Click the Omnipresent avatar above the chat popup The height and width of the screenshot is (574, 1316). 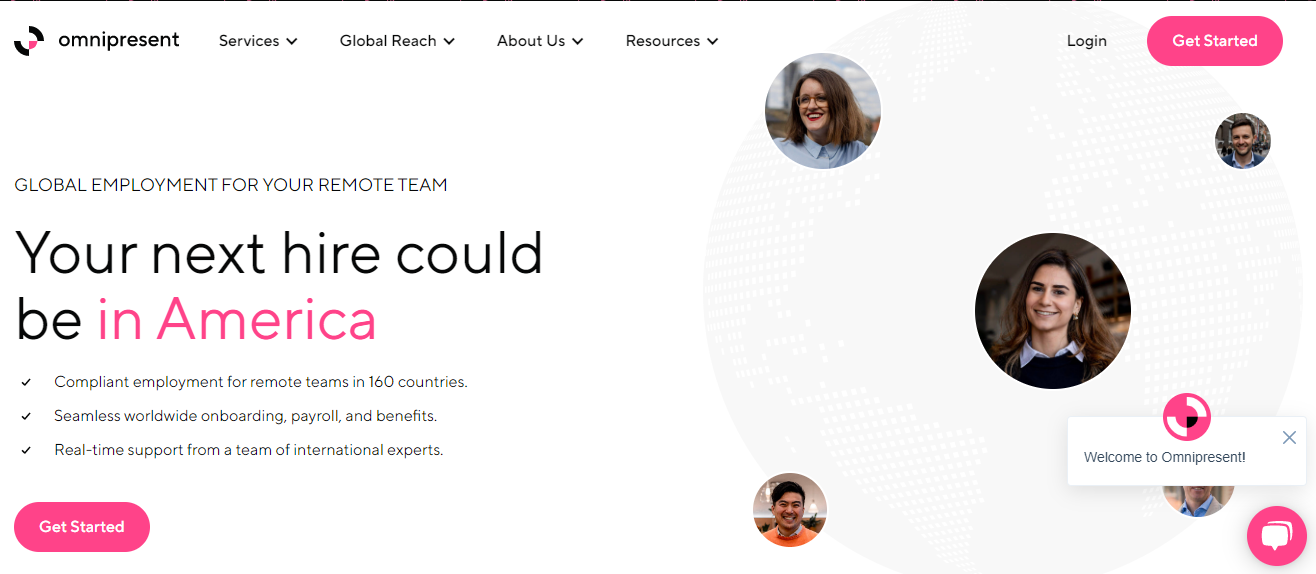[x=1187, y=416]
